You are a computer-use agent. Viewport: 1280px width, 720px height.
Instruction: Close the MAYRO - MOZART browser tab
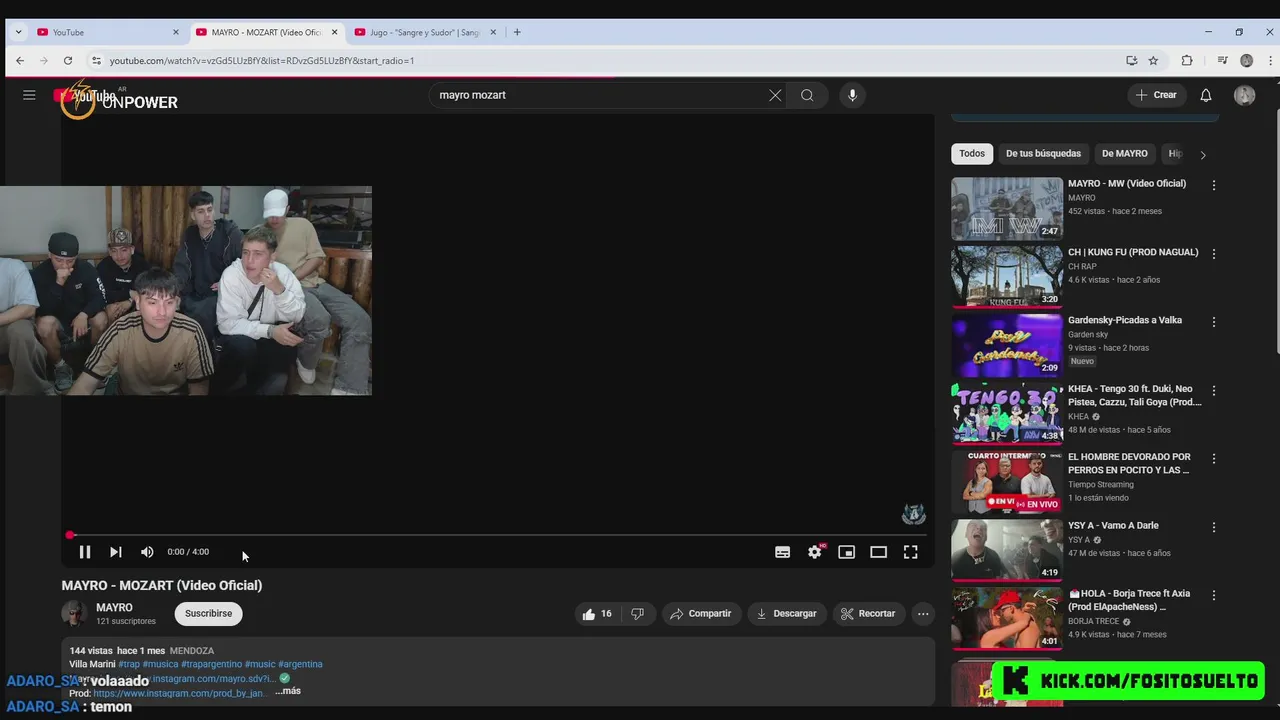click(334, 32)
